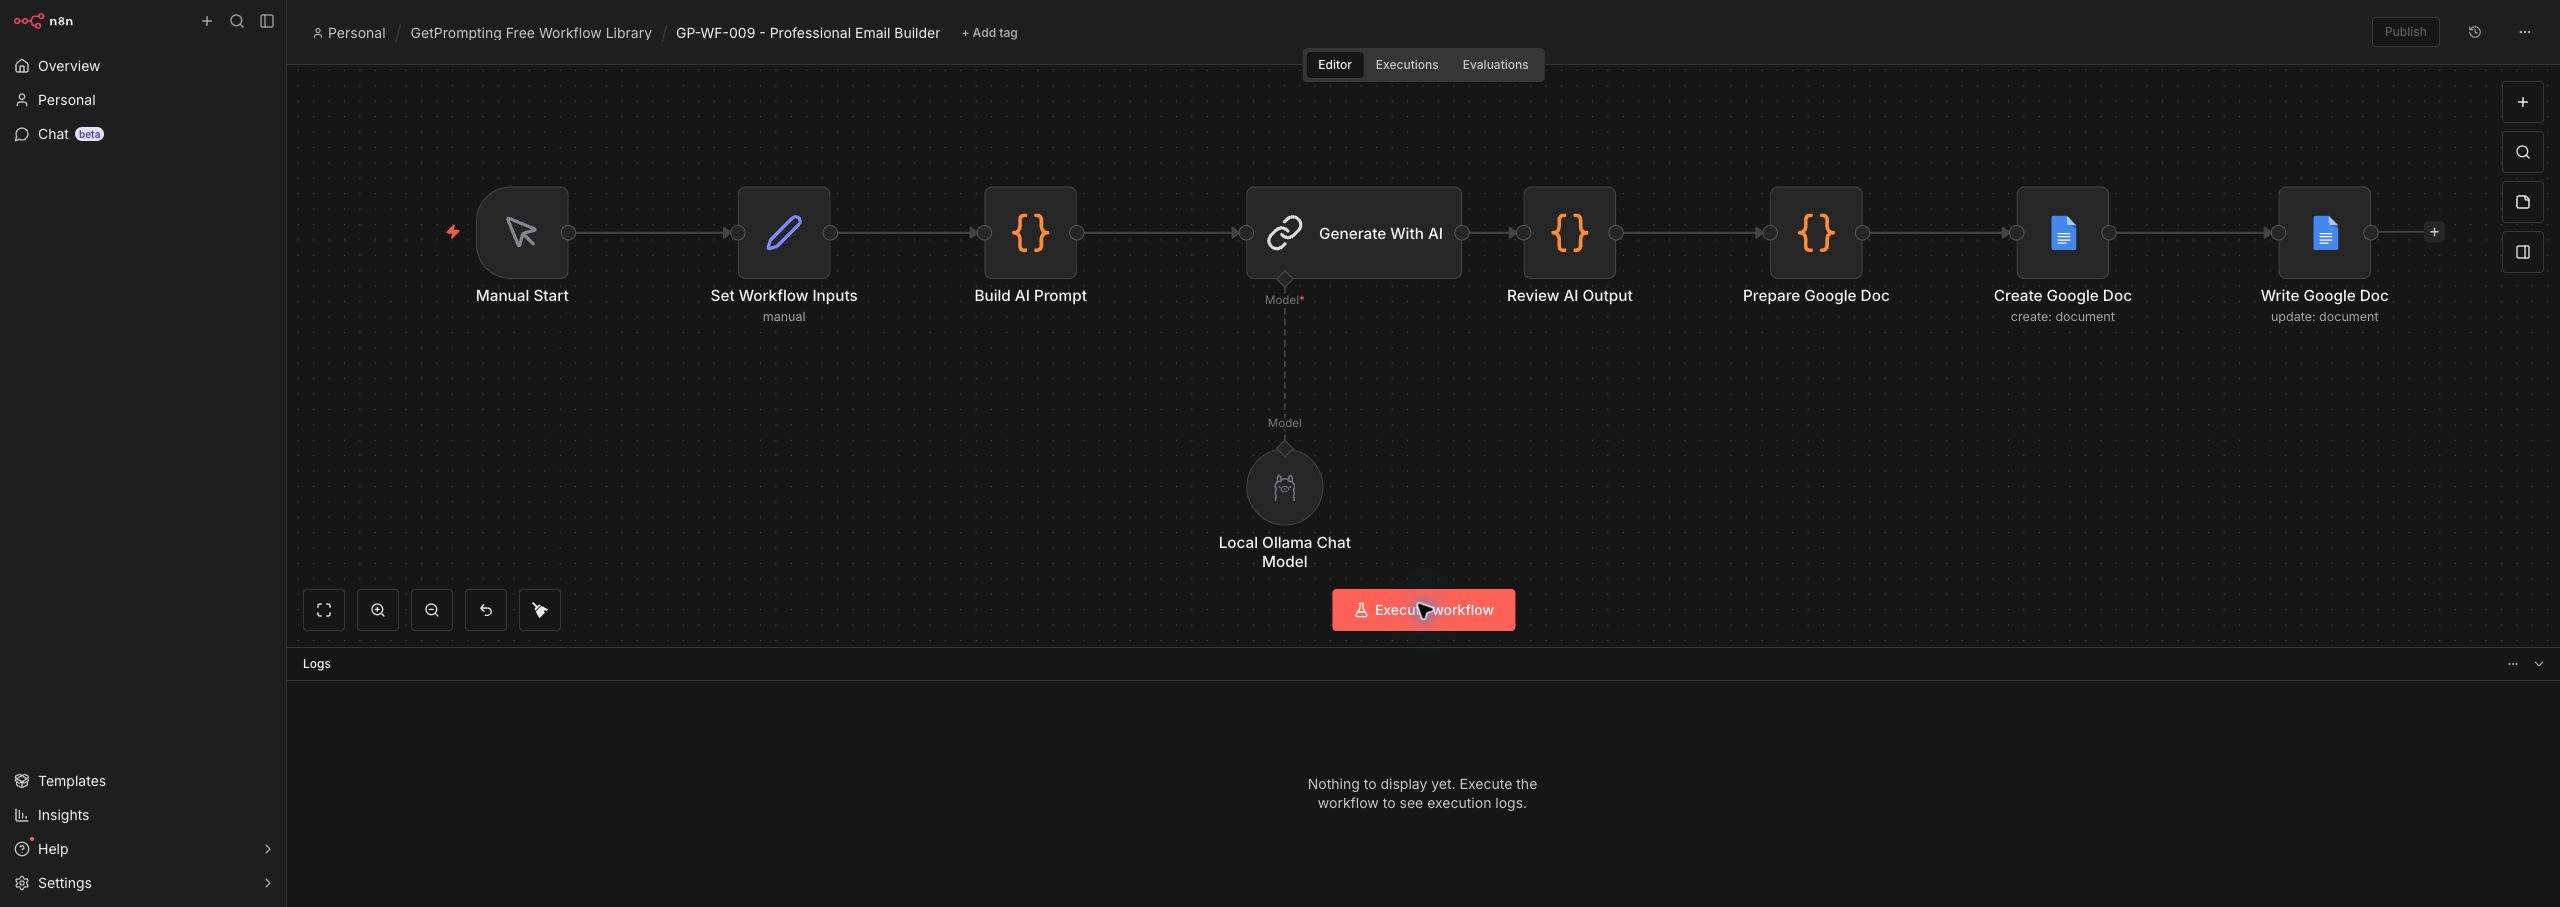Click the Model connector on Generate With AI
2560x907 pixels.
coord(1284,279)
